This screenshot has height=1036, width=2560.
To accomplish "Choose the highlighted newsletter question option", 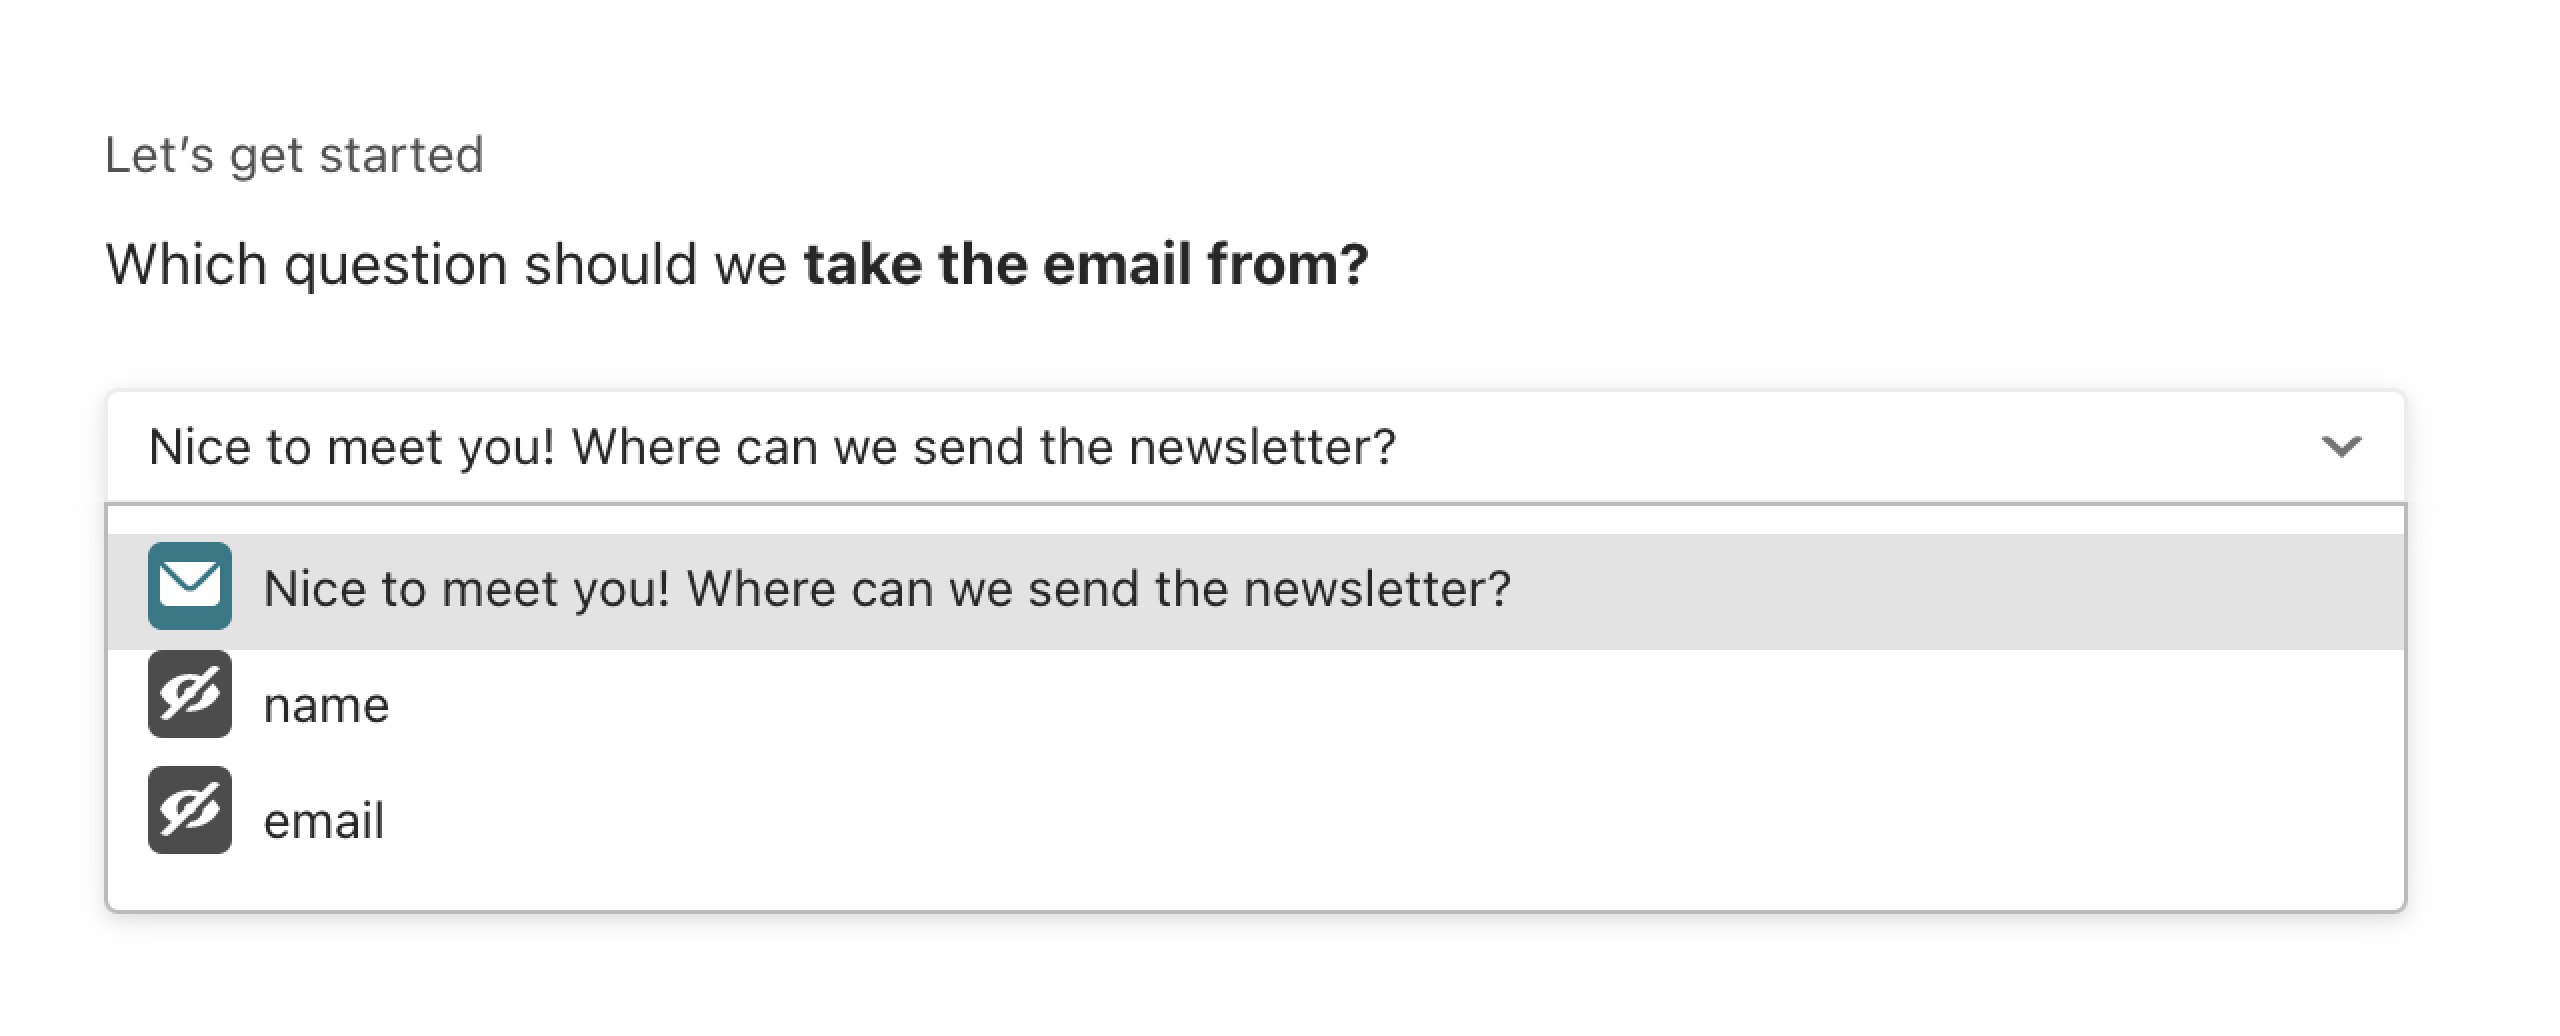I will 1255,592.
